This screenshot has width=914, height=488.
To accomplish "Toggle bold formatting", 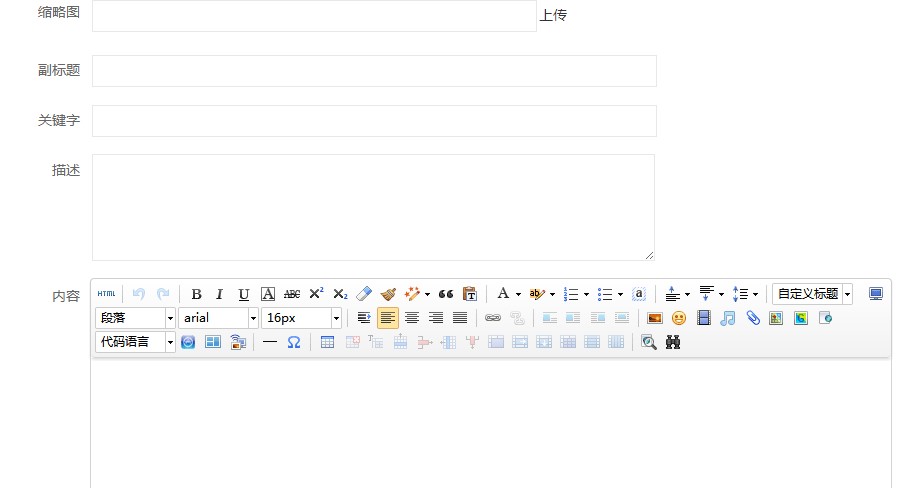I will 196,294.
